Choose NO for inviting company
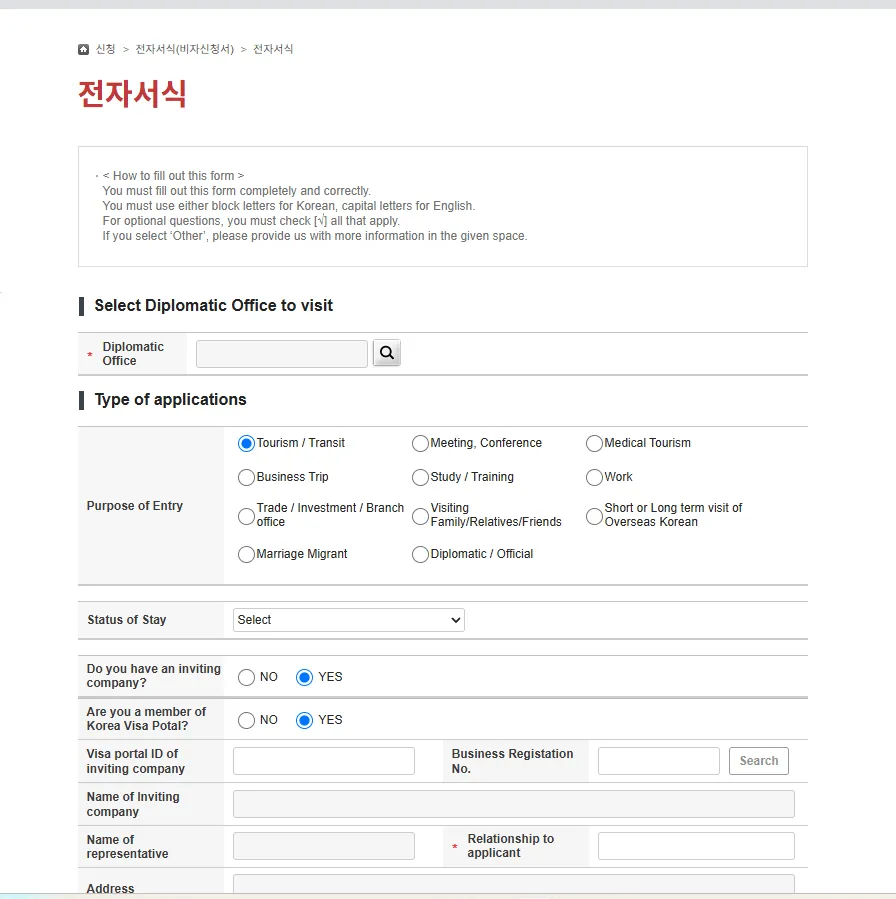896x899 pixels. (246, 678)
